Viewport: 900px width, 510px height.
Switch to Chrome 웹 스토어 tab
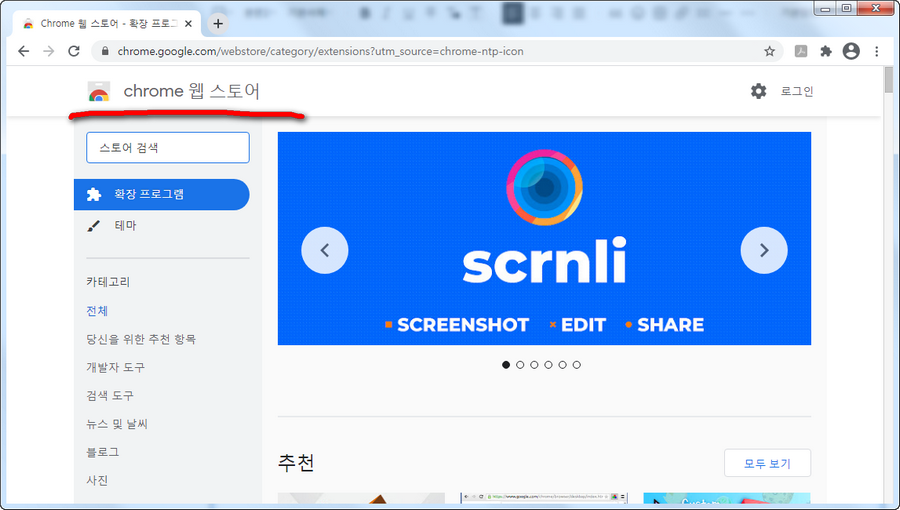[107, 24]
